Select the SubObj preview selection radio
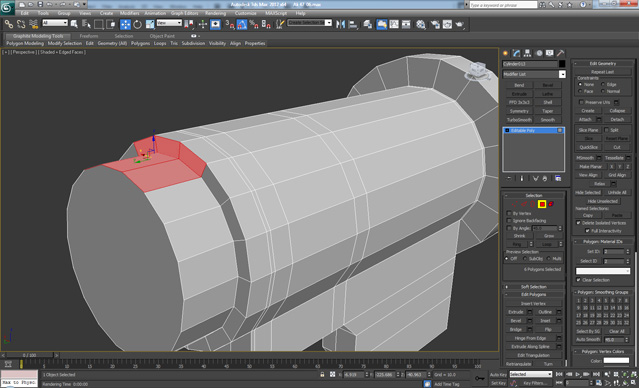The height and width of the screenshot is (388, 639). [x=525, y=258]
